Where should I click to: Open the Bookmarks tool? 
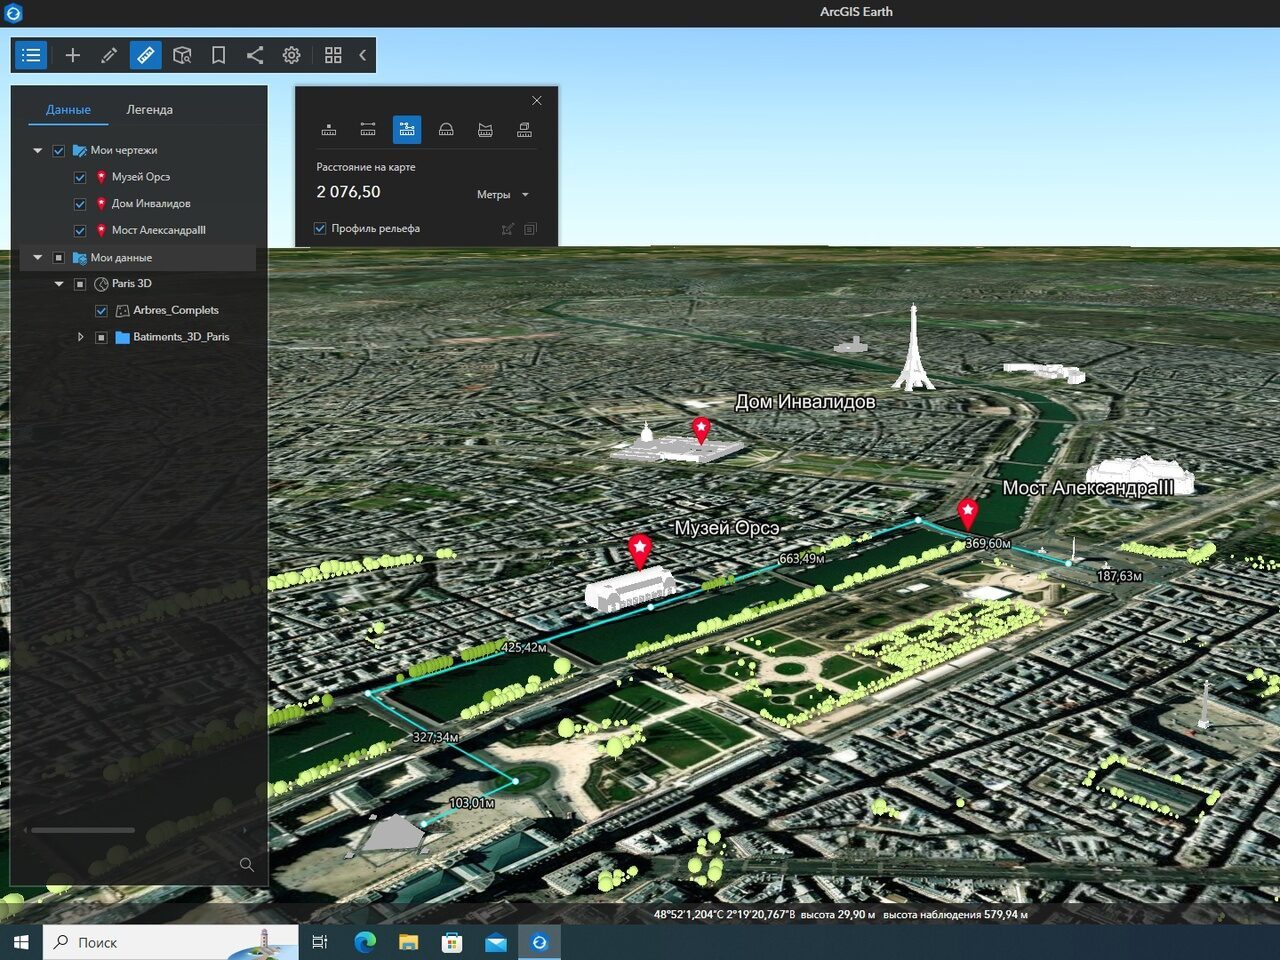click(x=218, y=55)
